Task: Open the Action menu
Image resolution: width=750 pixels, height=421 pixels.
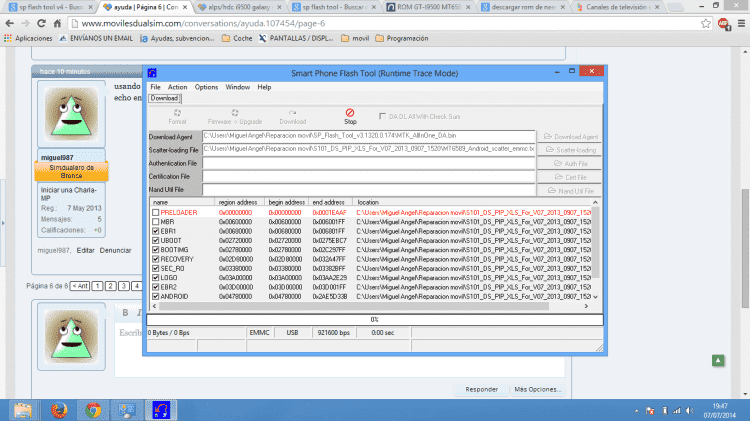Action: 177,87
